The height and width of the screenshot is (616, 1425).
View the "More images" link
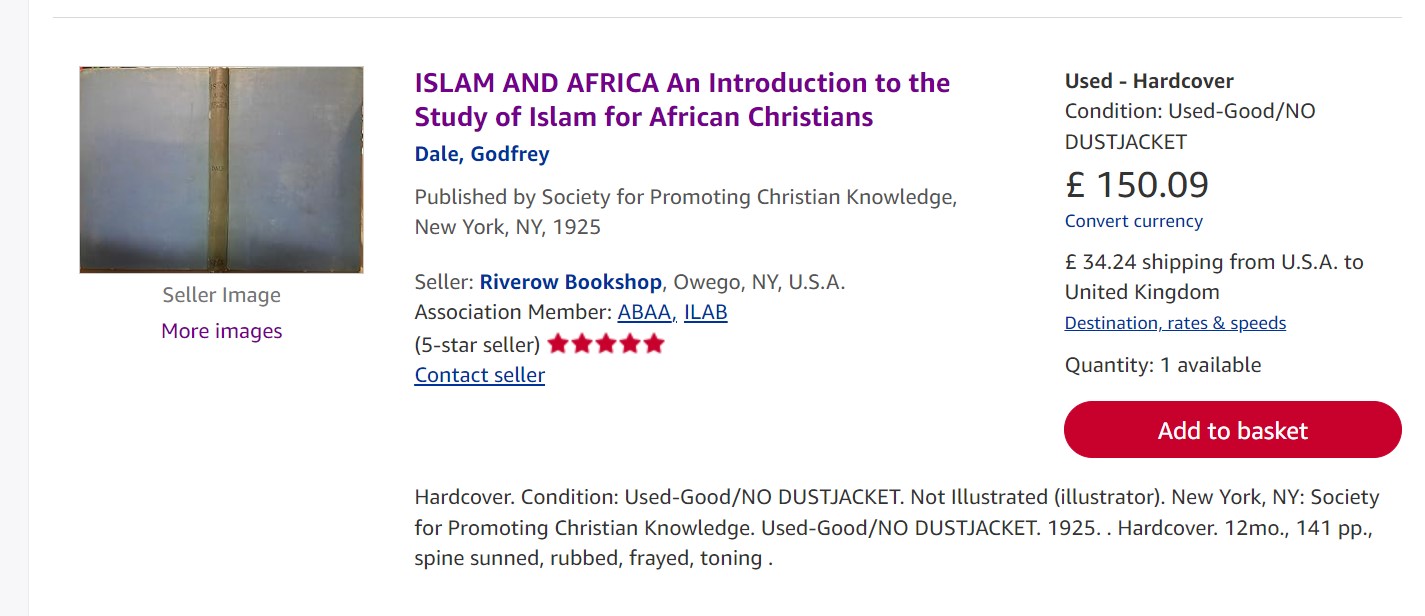coord(221,331)
